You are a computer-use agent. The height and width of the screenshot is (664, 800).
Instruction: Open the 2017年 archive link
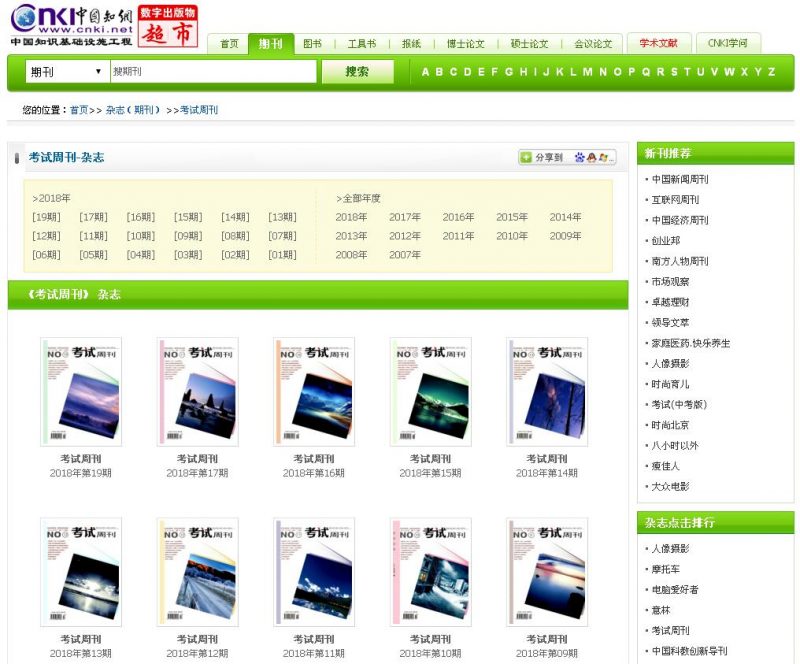coord(404,216)
